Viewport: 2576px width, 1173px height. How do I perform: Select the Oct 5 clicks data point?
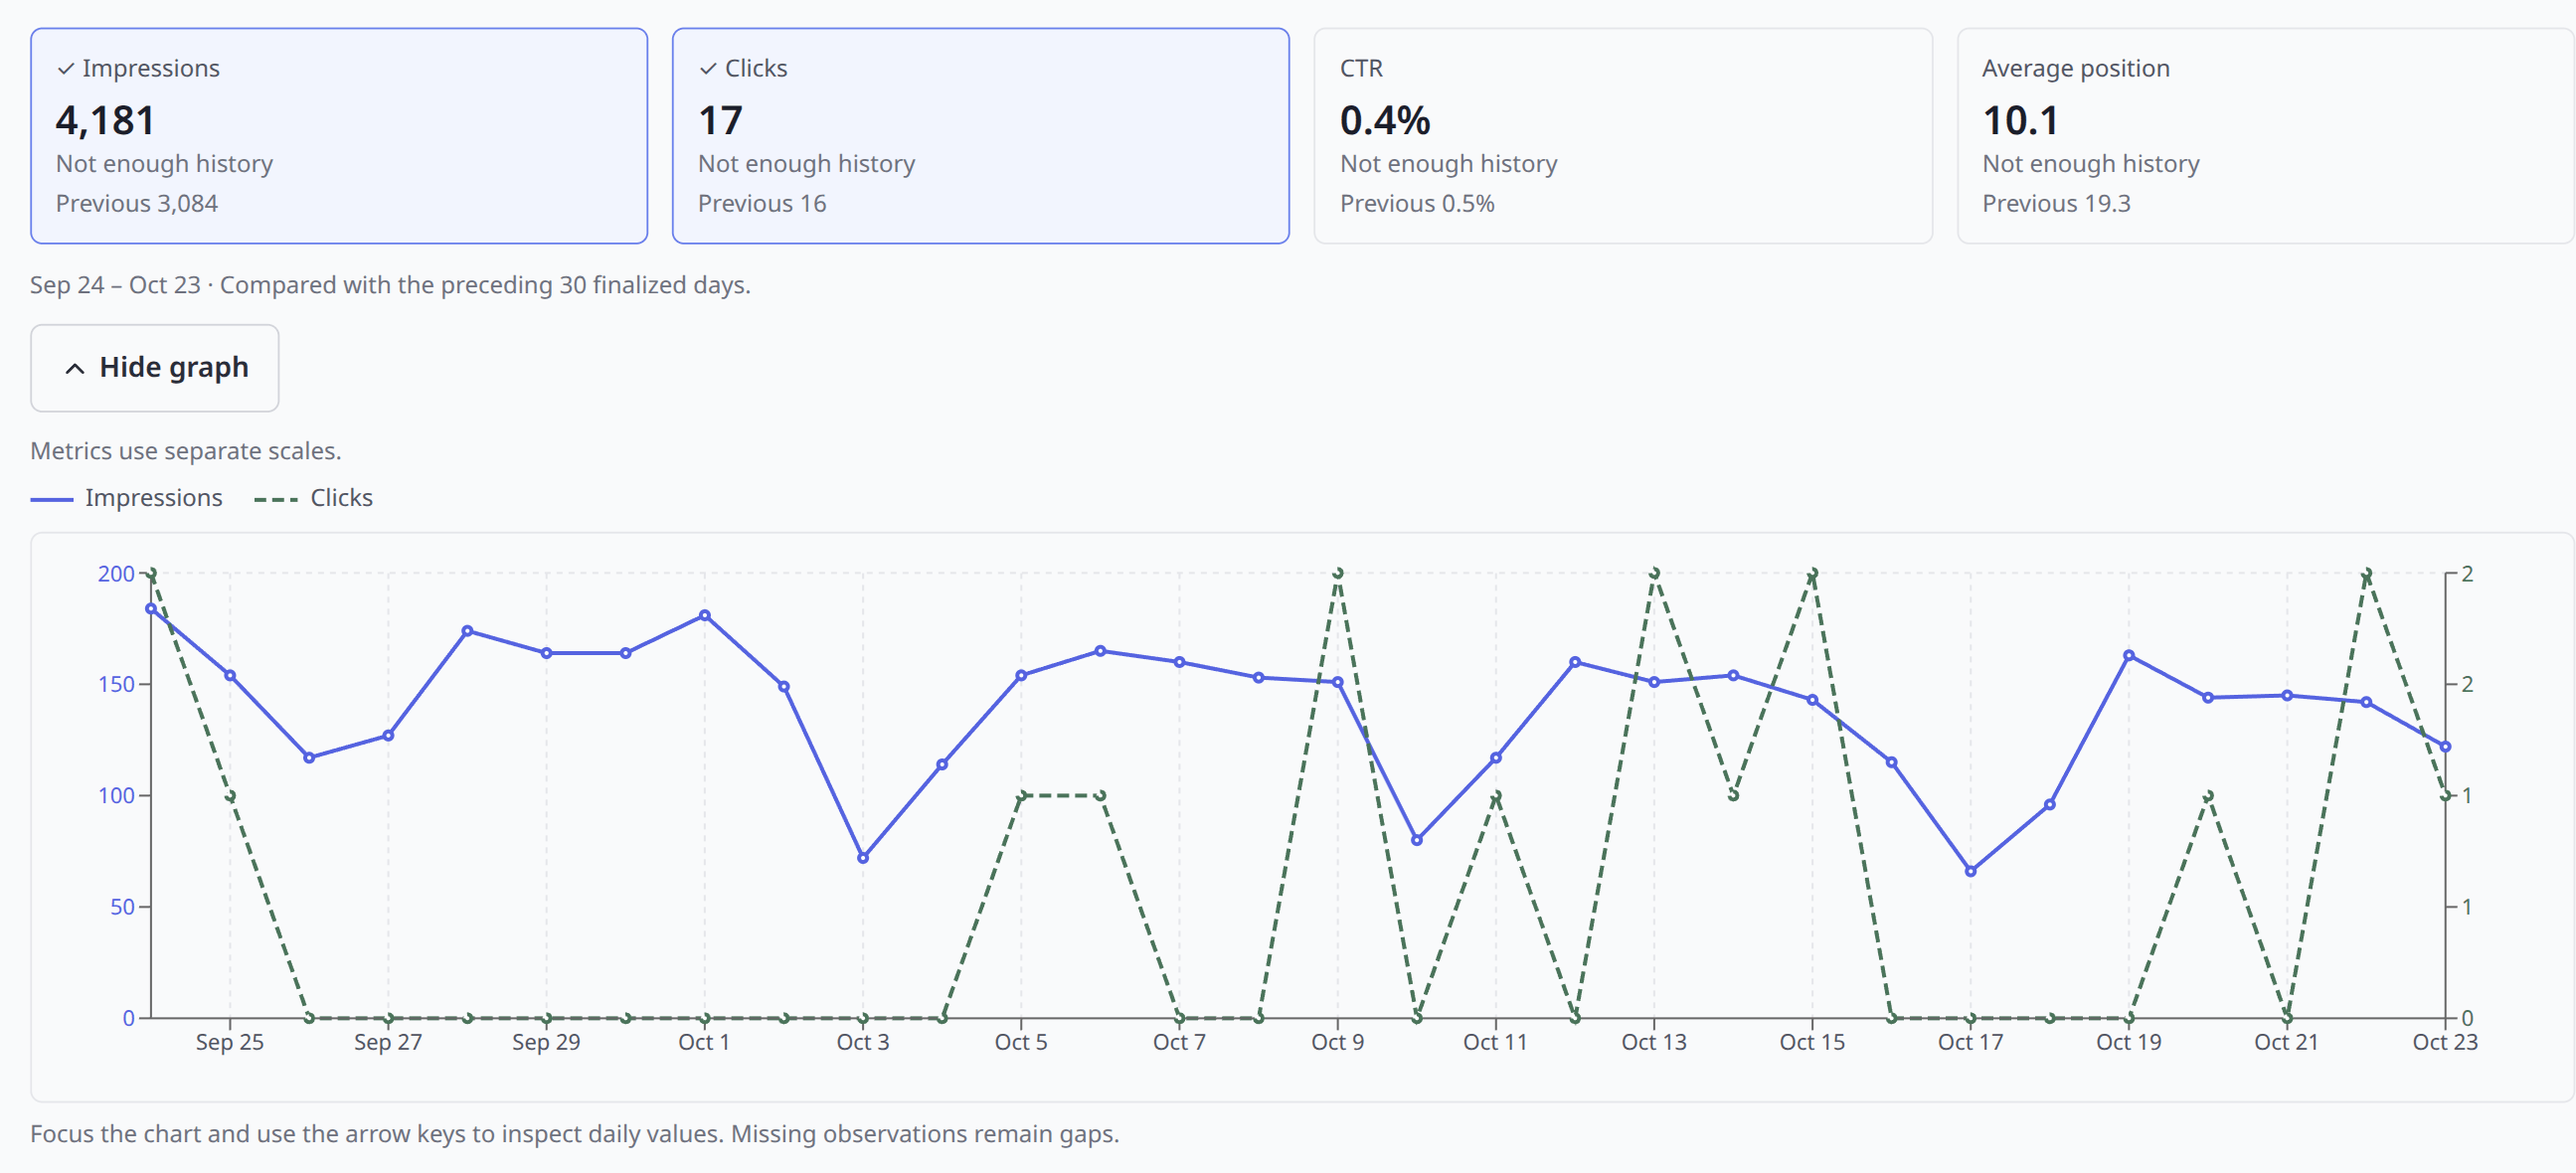[x=1021, y=796]
